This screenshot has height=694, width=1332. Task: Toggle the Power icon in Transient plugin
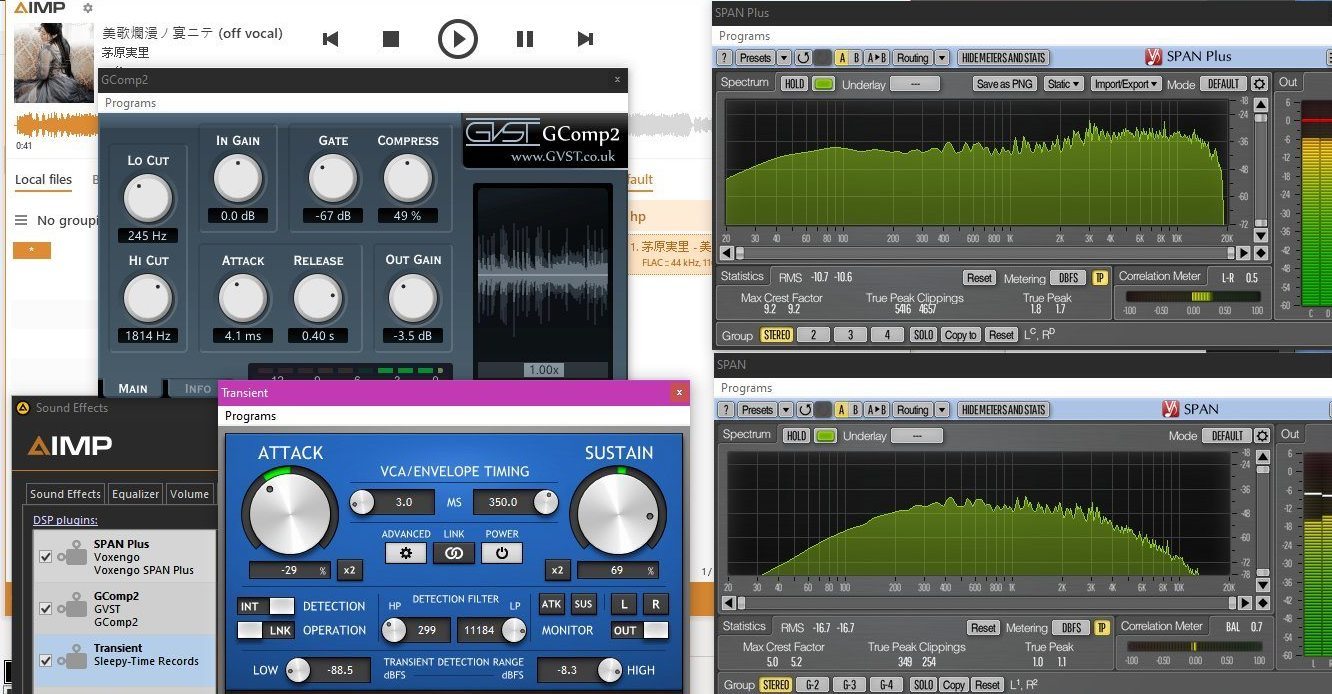click(502, 552)
